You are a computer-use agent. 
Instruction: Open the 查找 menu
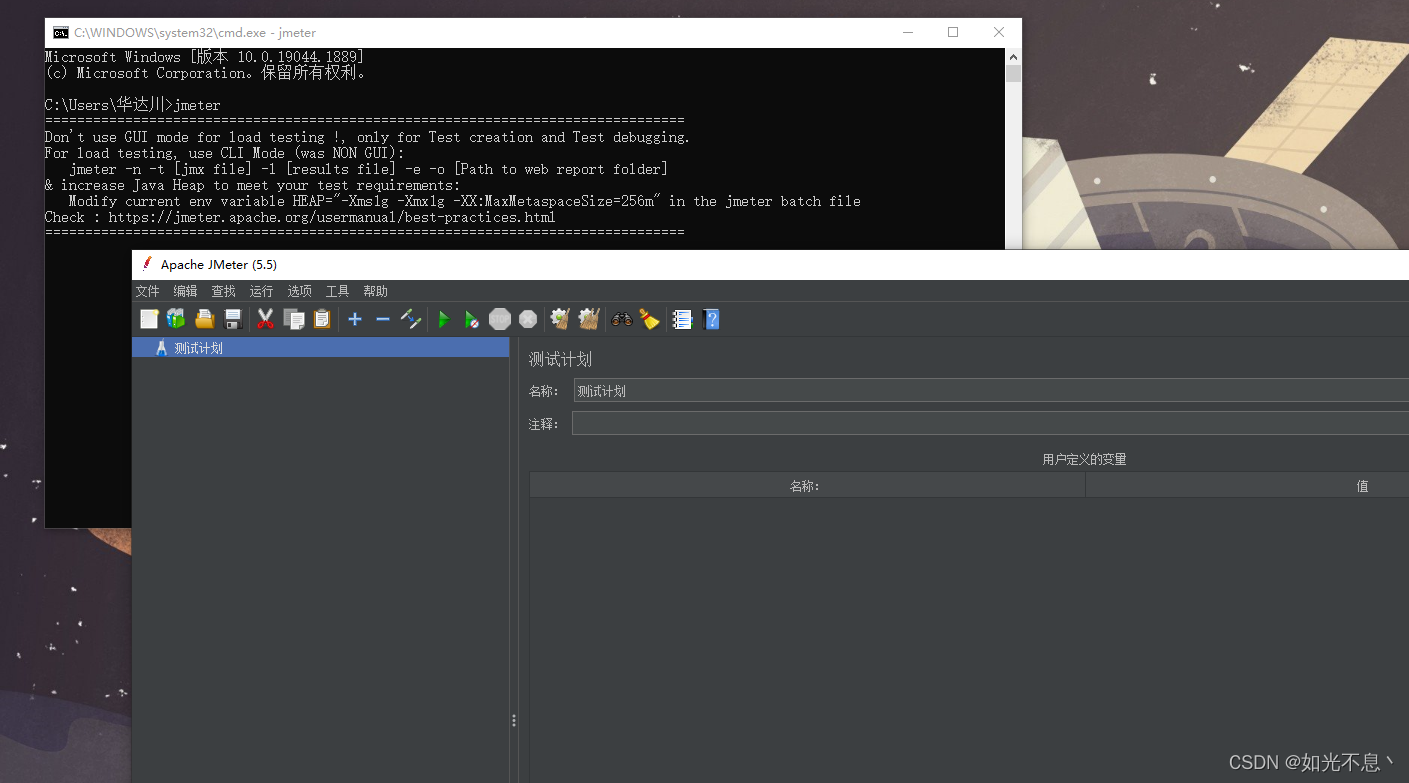coord(224,291)
